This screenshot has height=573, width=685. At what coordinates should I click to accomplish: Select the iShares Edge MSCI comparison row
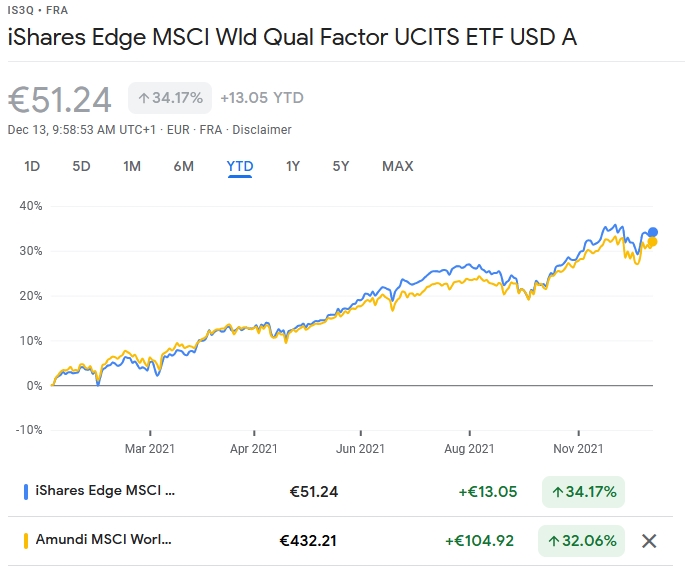pyautogui.click(x=105, y=491)
